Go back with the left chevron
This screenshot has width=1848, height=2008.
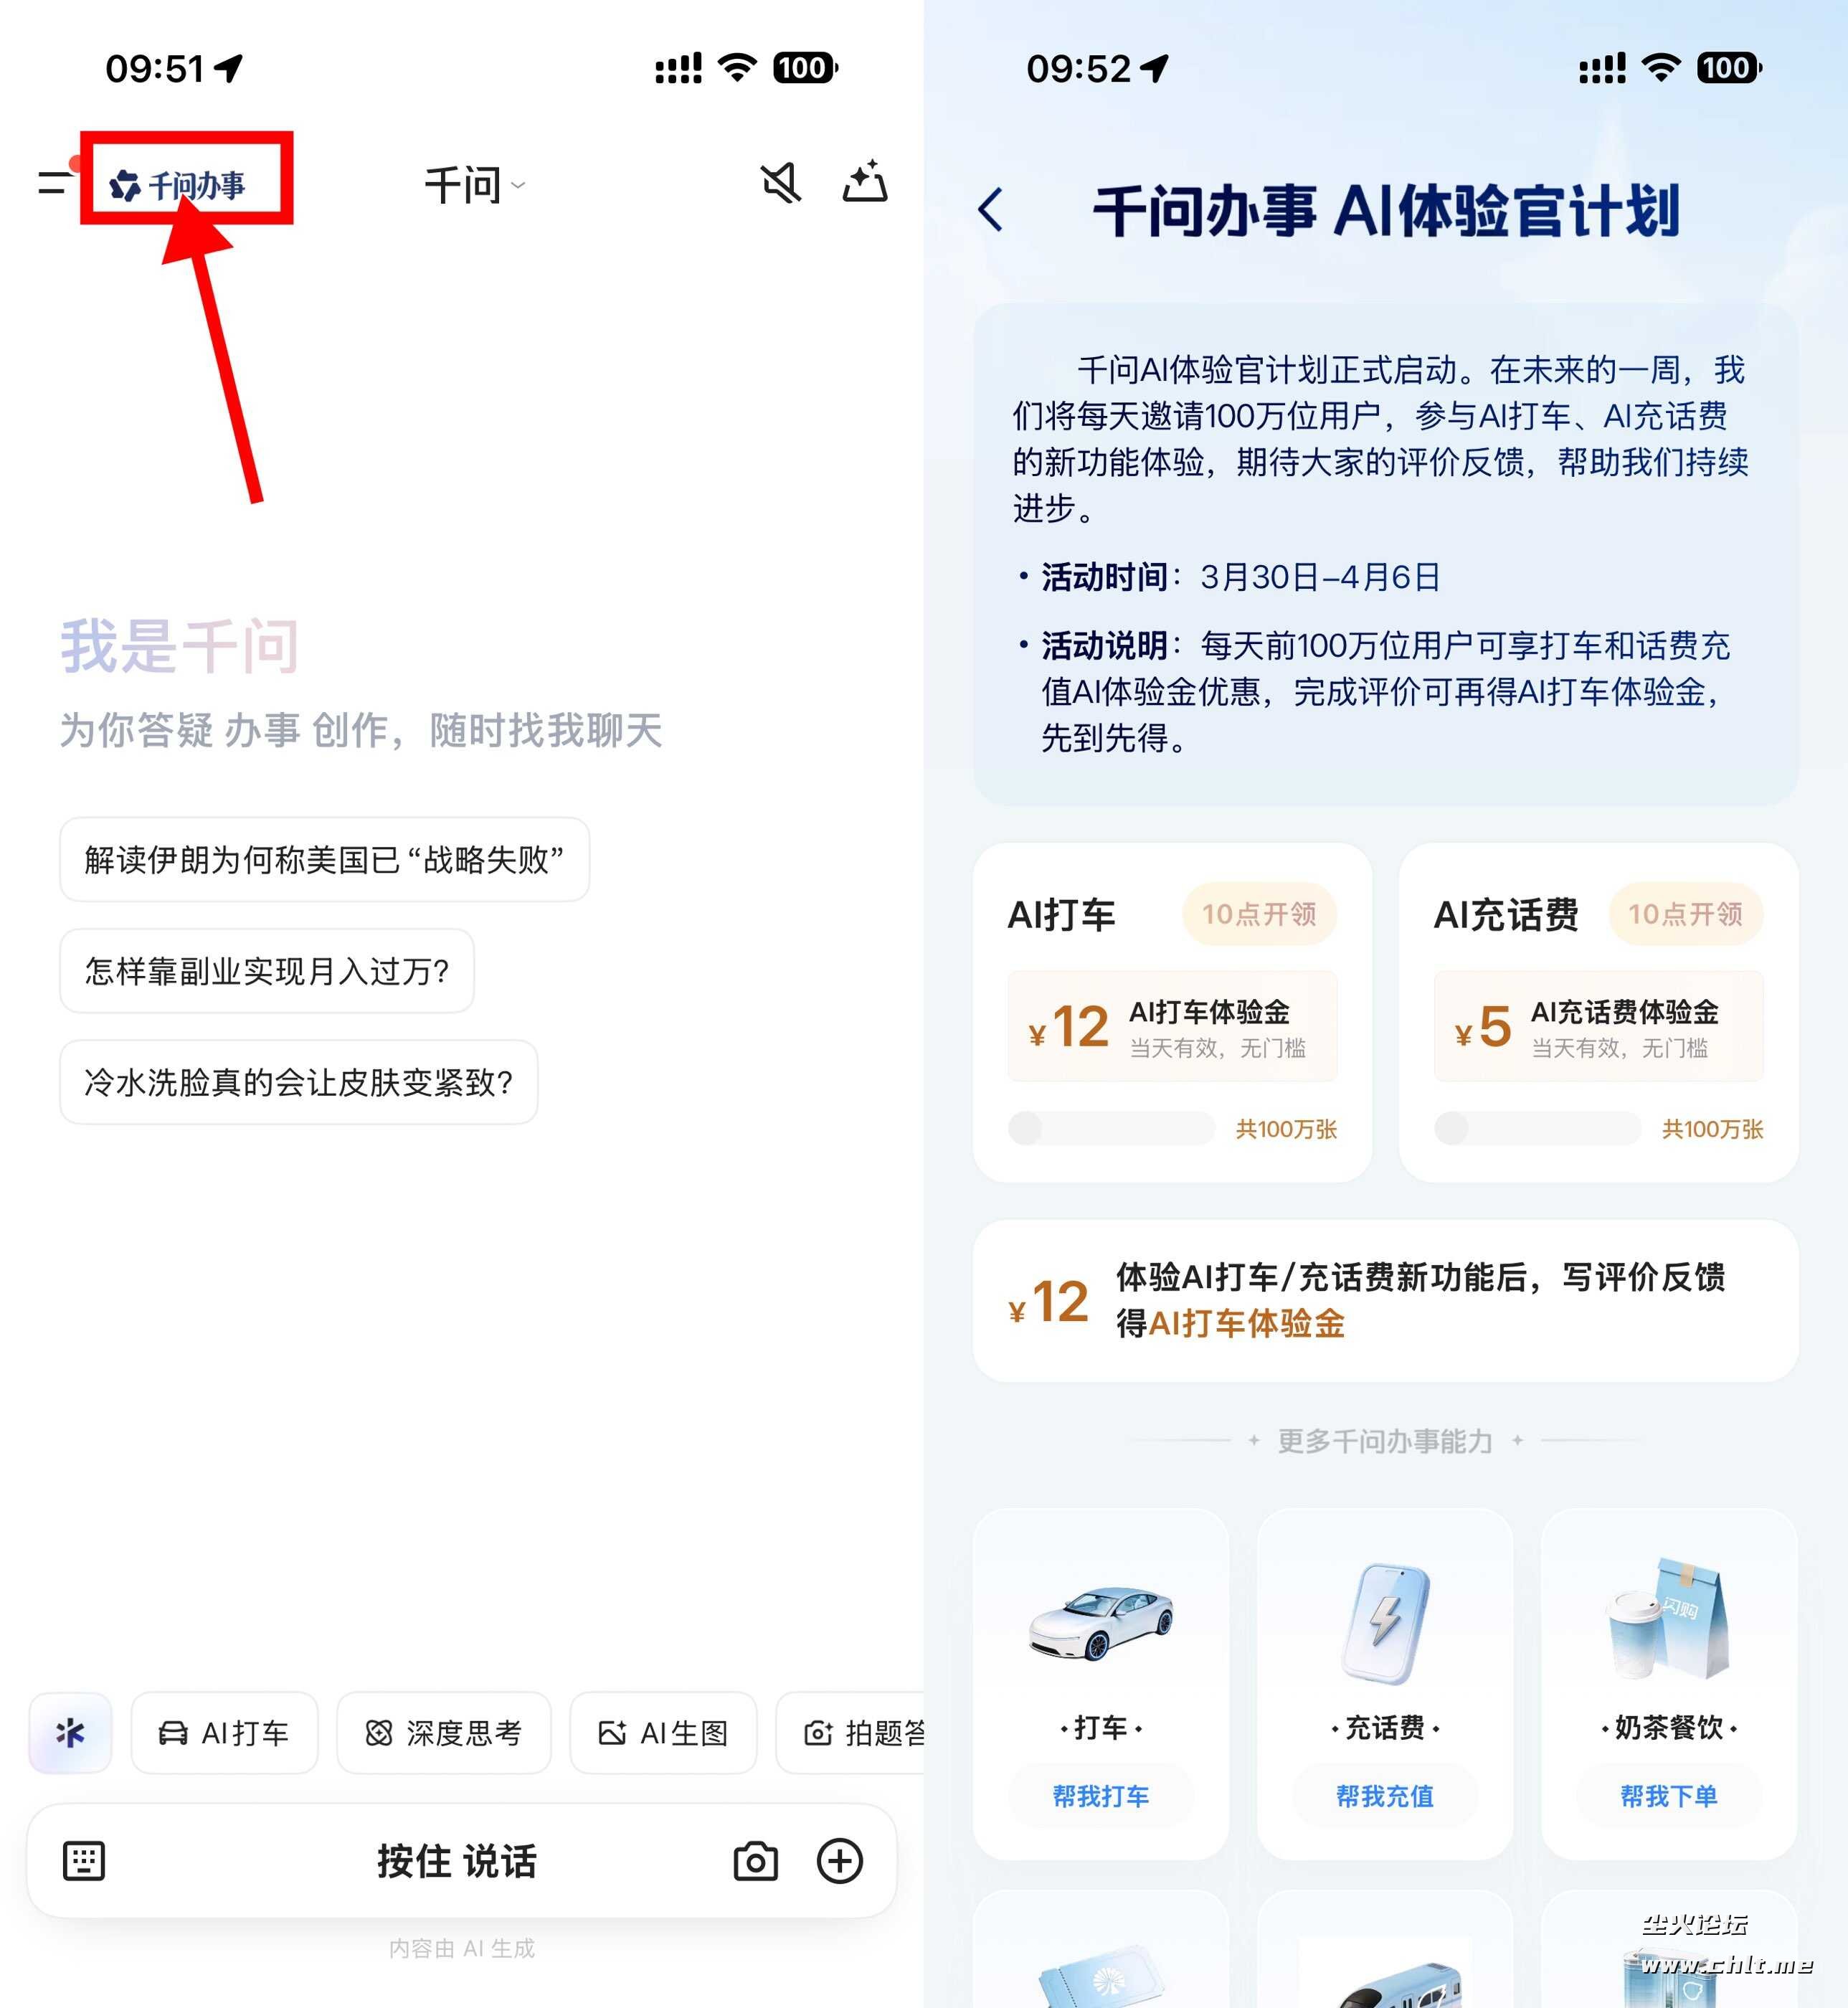(x=990, y=210)
